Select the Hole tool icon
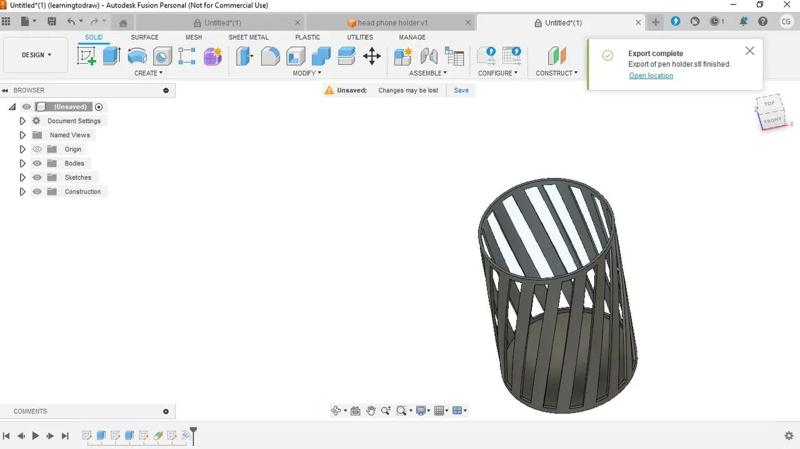Viewport: 800px width, 449px height. click(162, 56)
